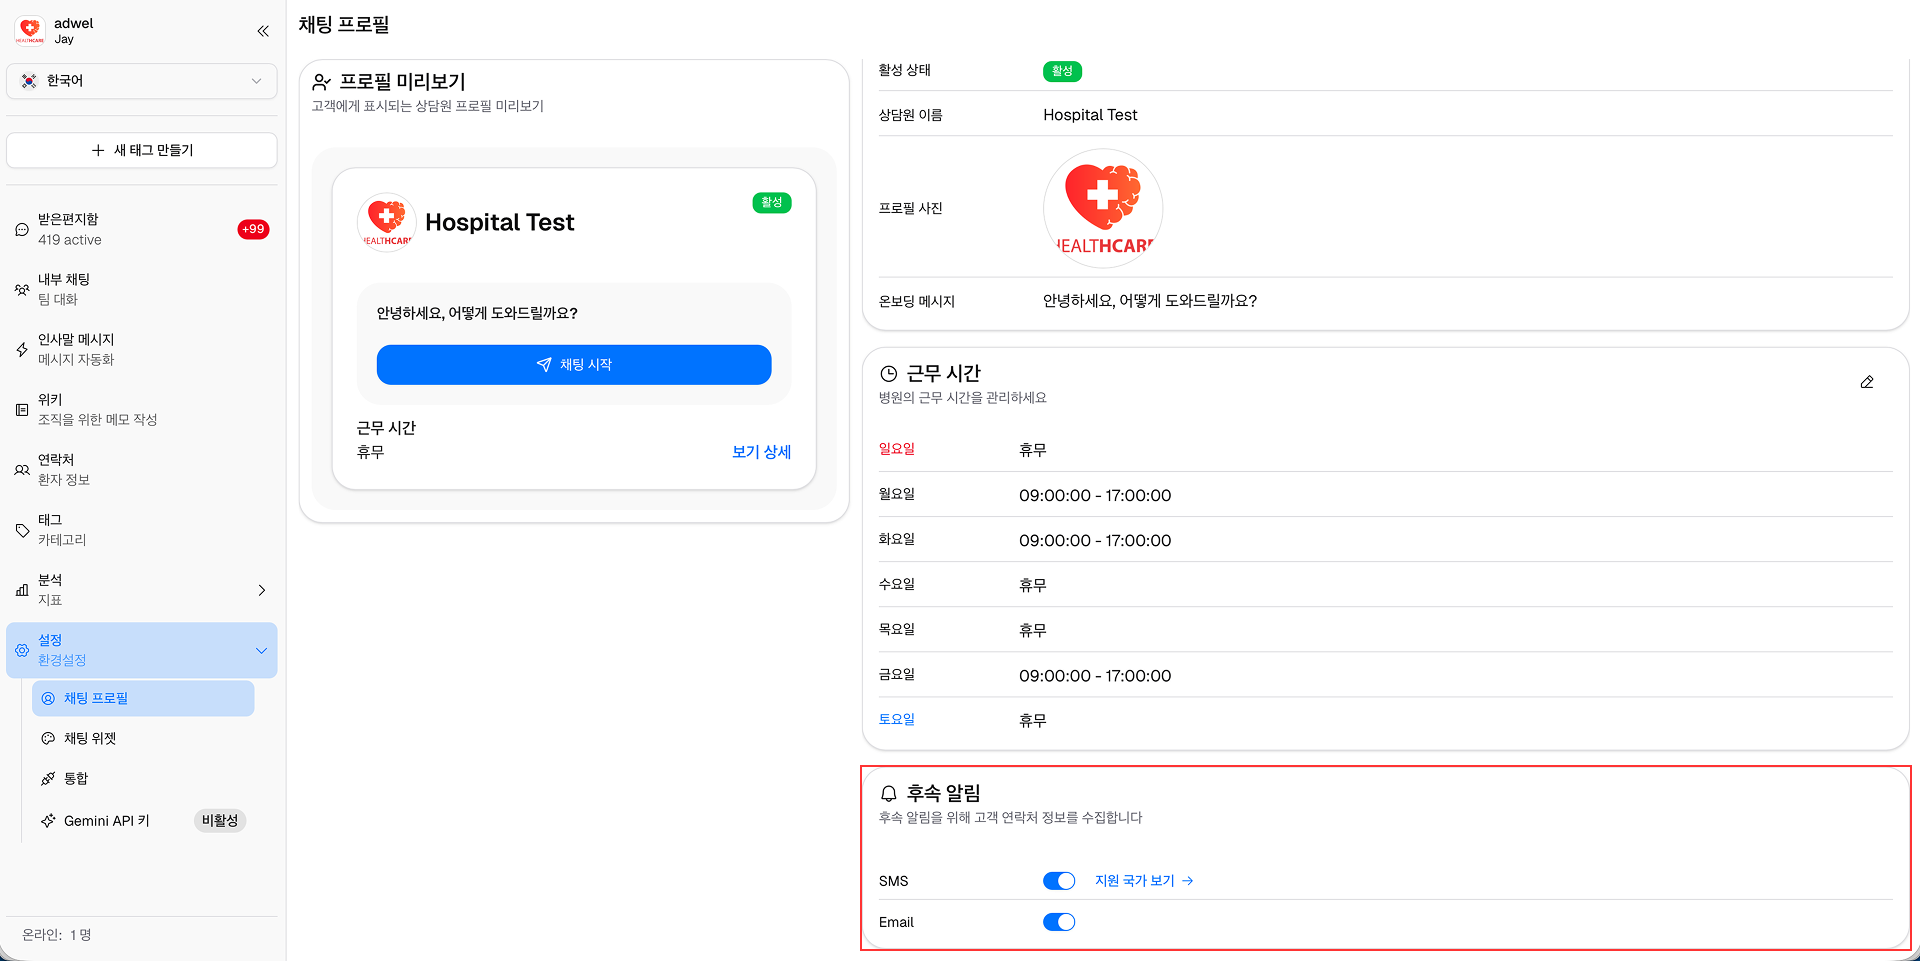
Task: Select the 내부 채팅 team chat icon
Action: click(22, 289)
